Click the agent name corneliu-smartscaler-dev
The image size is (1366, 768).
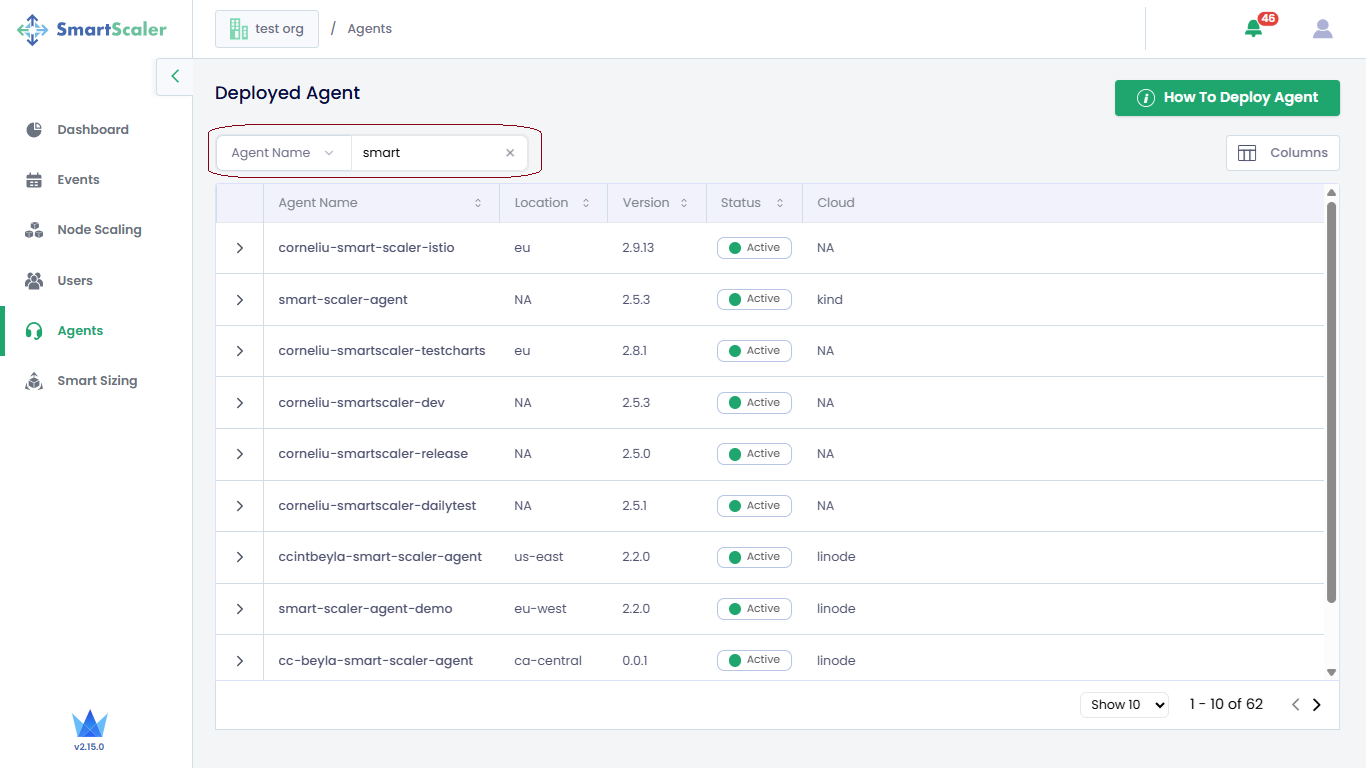point(361,403)
